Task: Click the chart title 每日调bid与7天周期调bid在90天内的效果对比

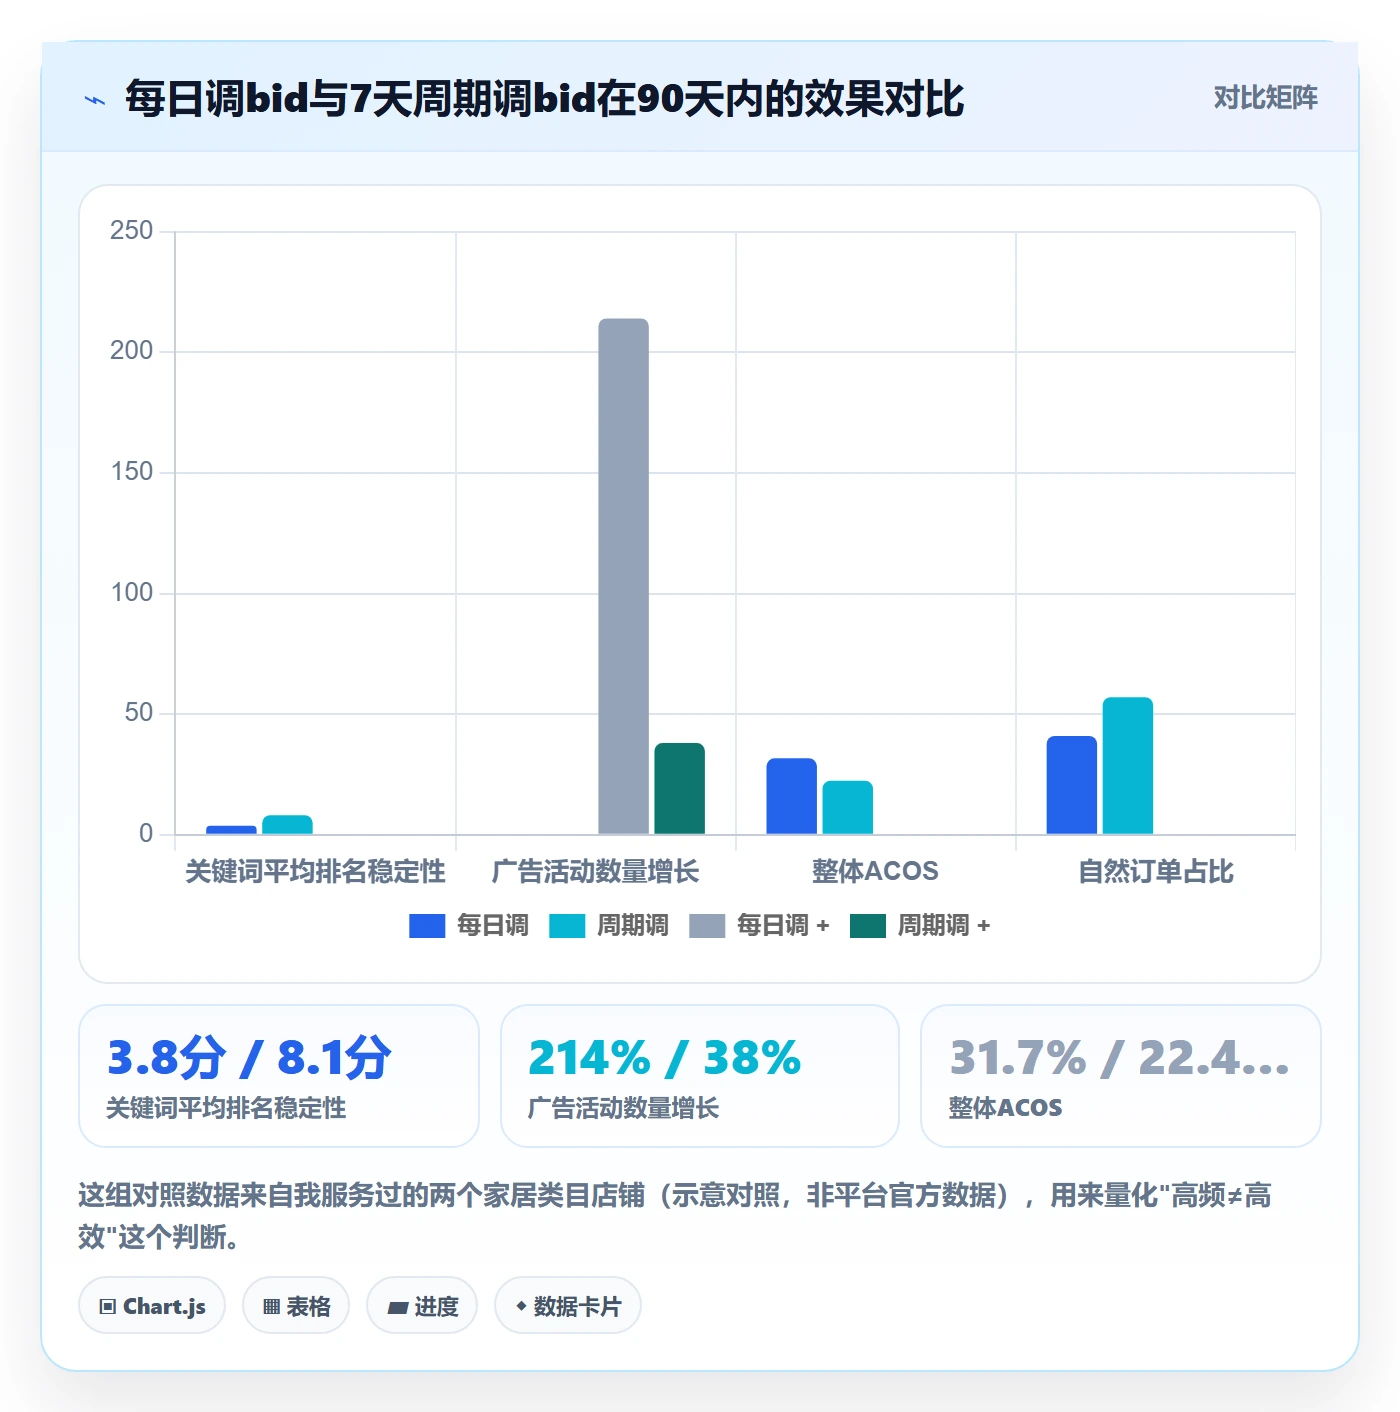Action: click(x=545, y=99)
